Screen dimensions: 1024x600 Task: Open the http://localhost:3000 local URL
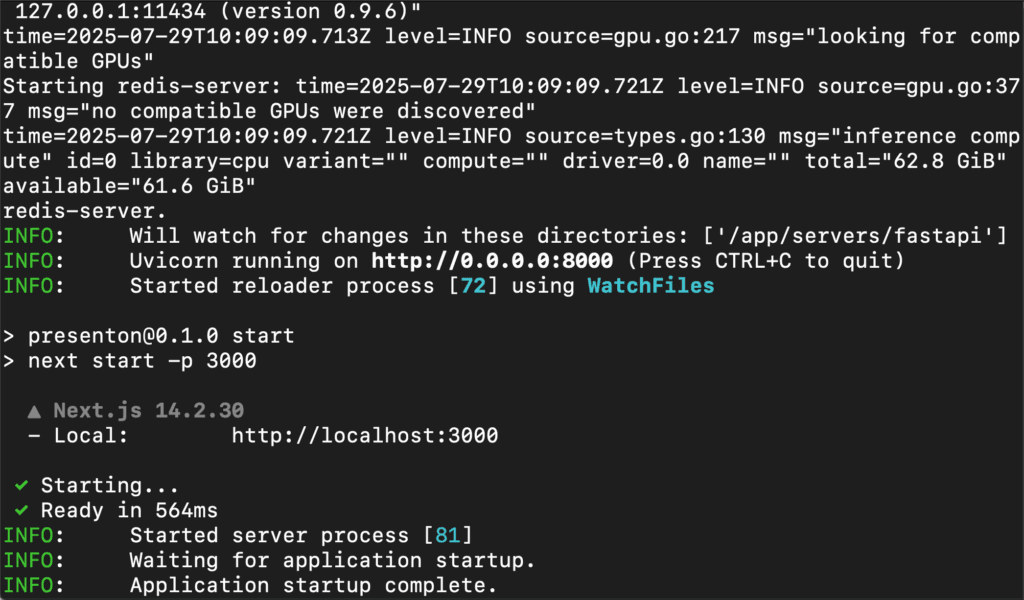[365, 435]
